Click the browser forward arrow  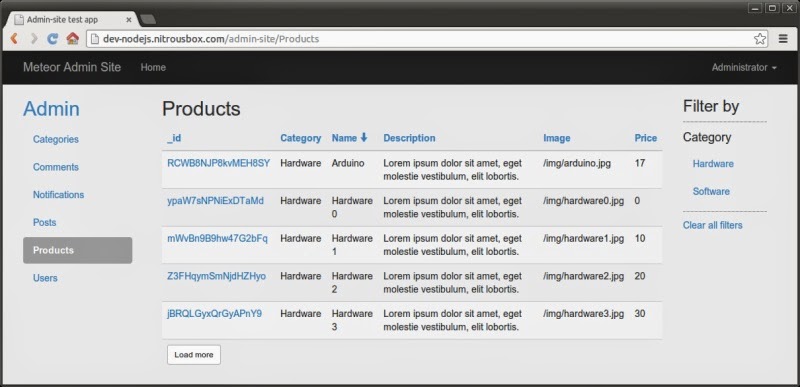coord(34,39)
